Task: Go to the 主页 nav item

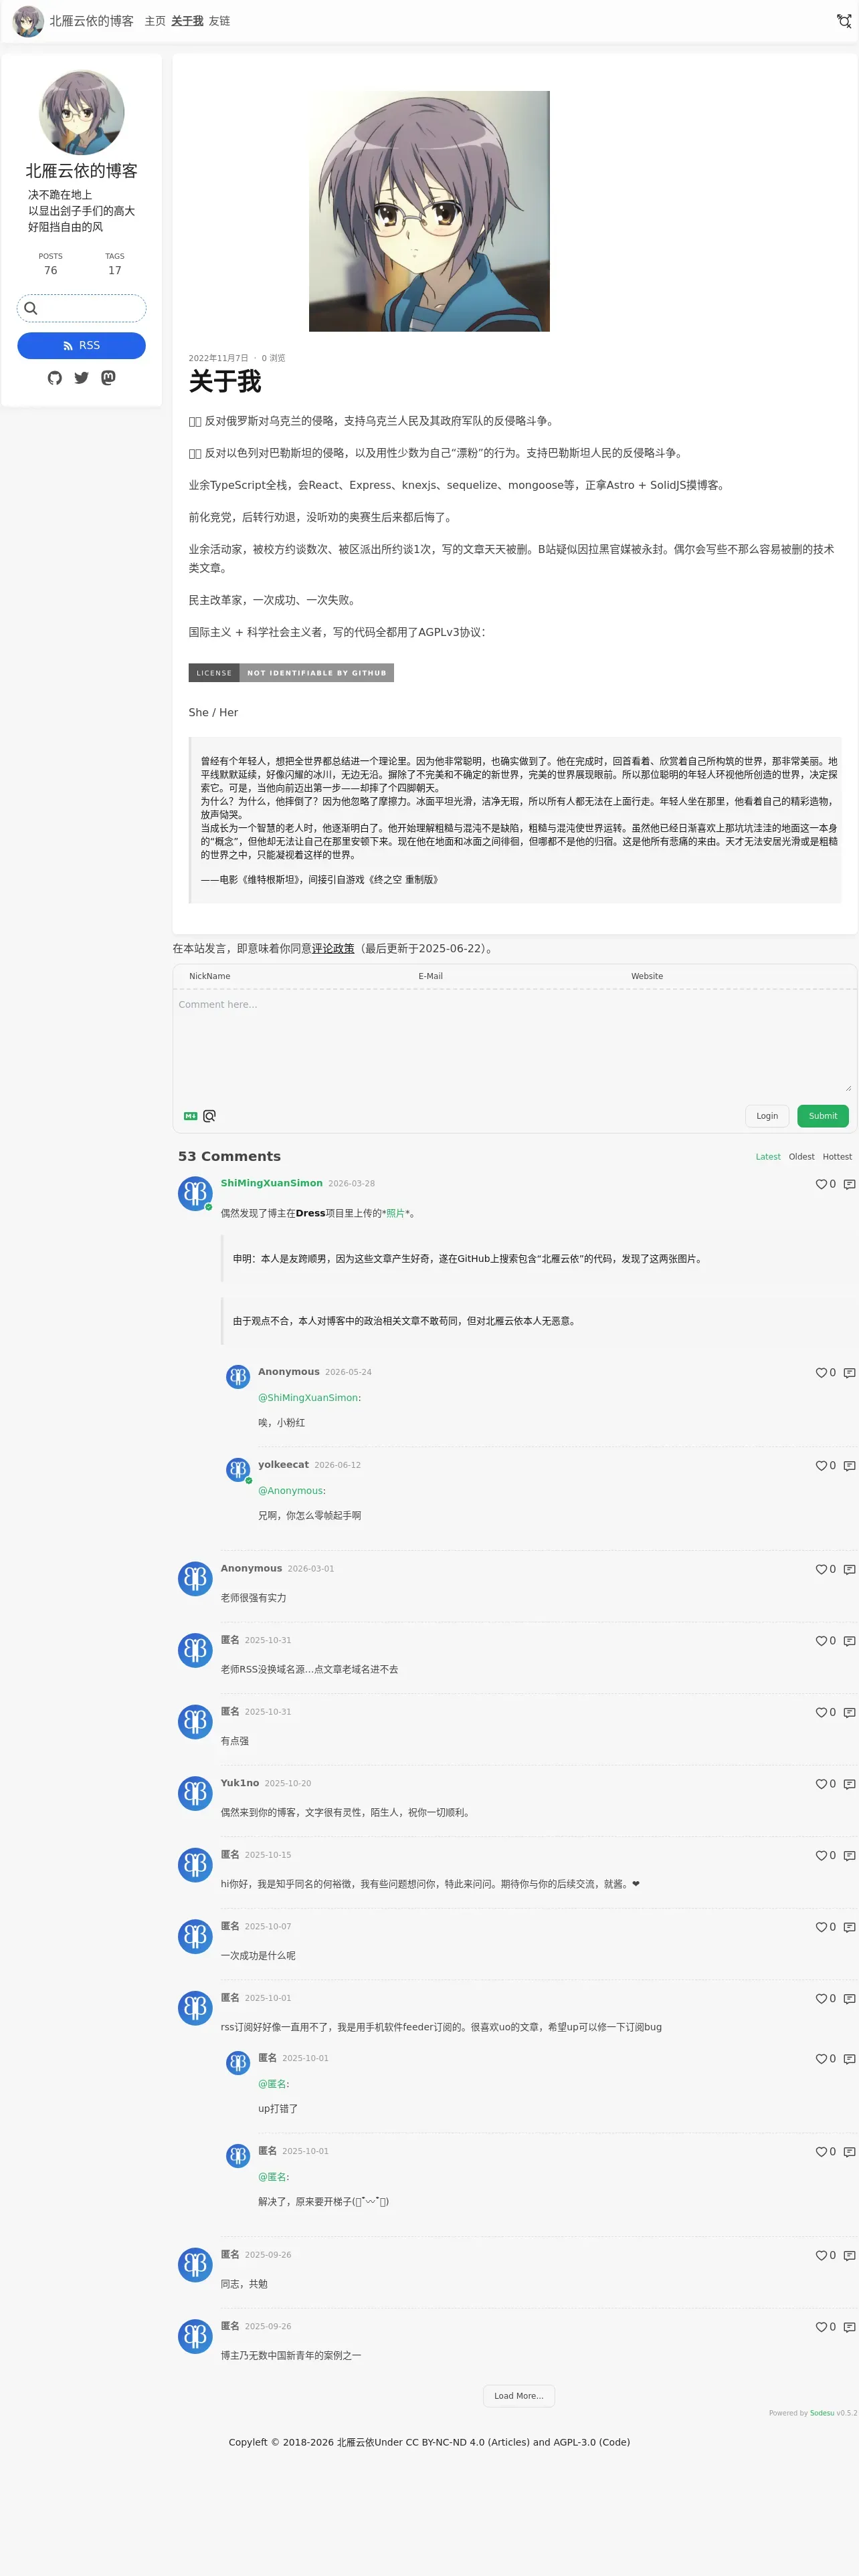Action: click(155, 21)
